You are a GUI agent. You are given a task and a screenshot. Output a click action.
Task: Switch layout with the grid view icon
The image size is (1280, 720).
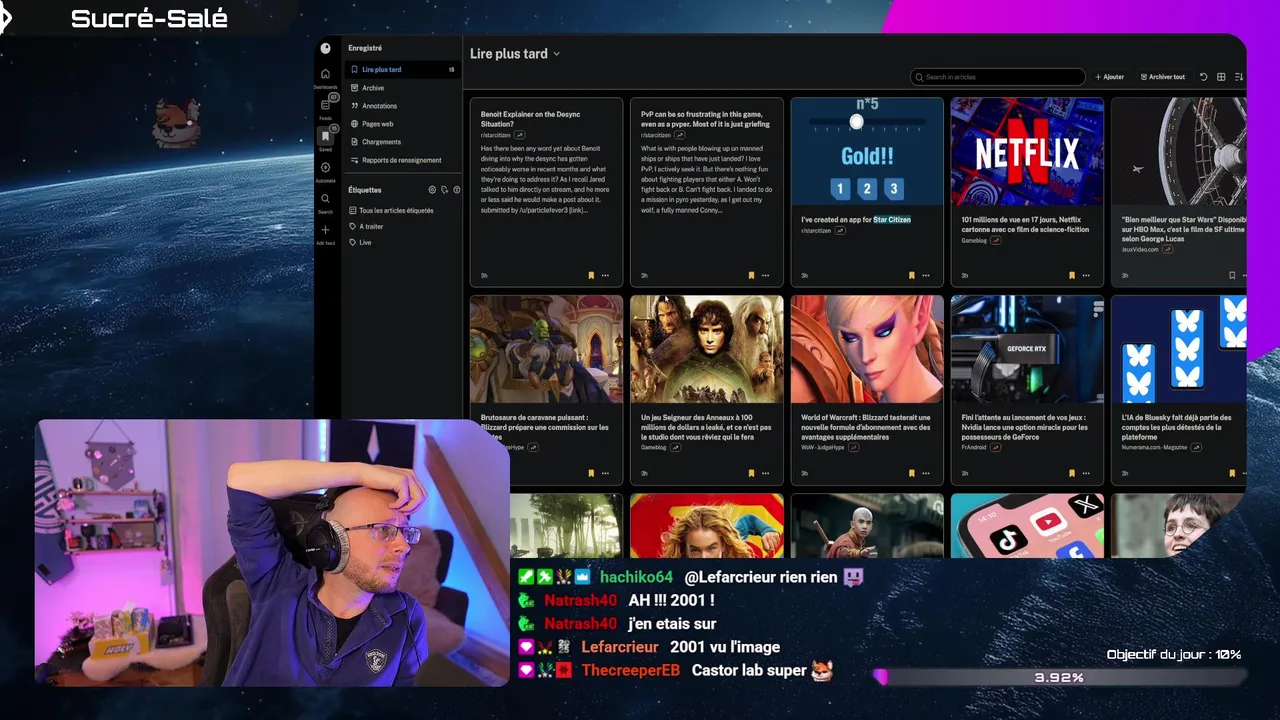click(x=1221, y=77)
